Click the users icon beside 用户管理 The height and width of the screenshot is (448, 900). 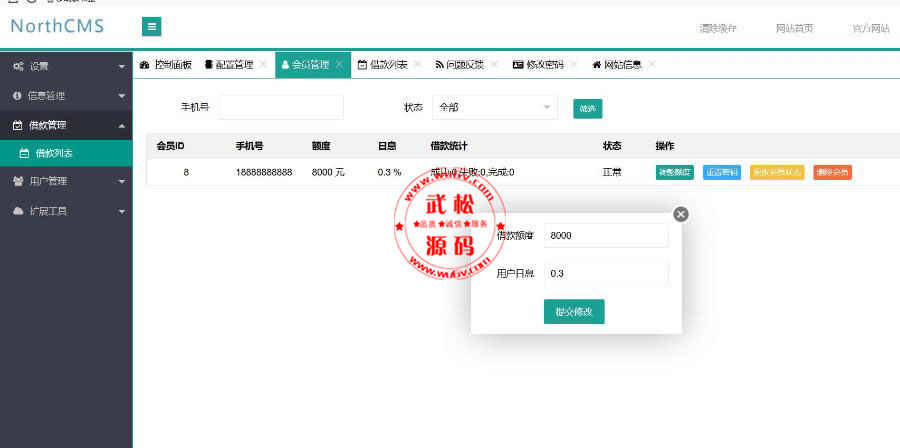(18, 181)
